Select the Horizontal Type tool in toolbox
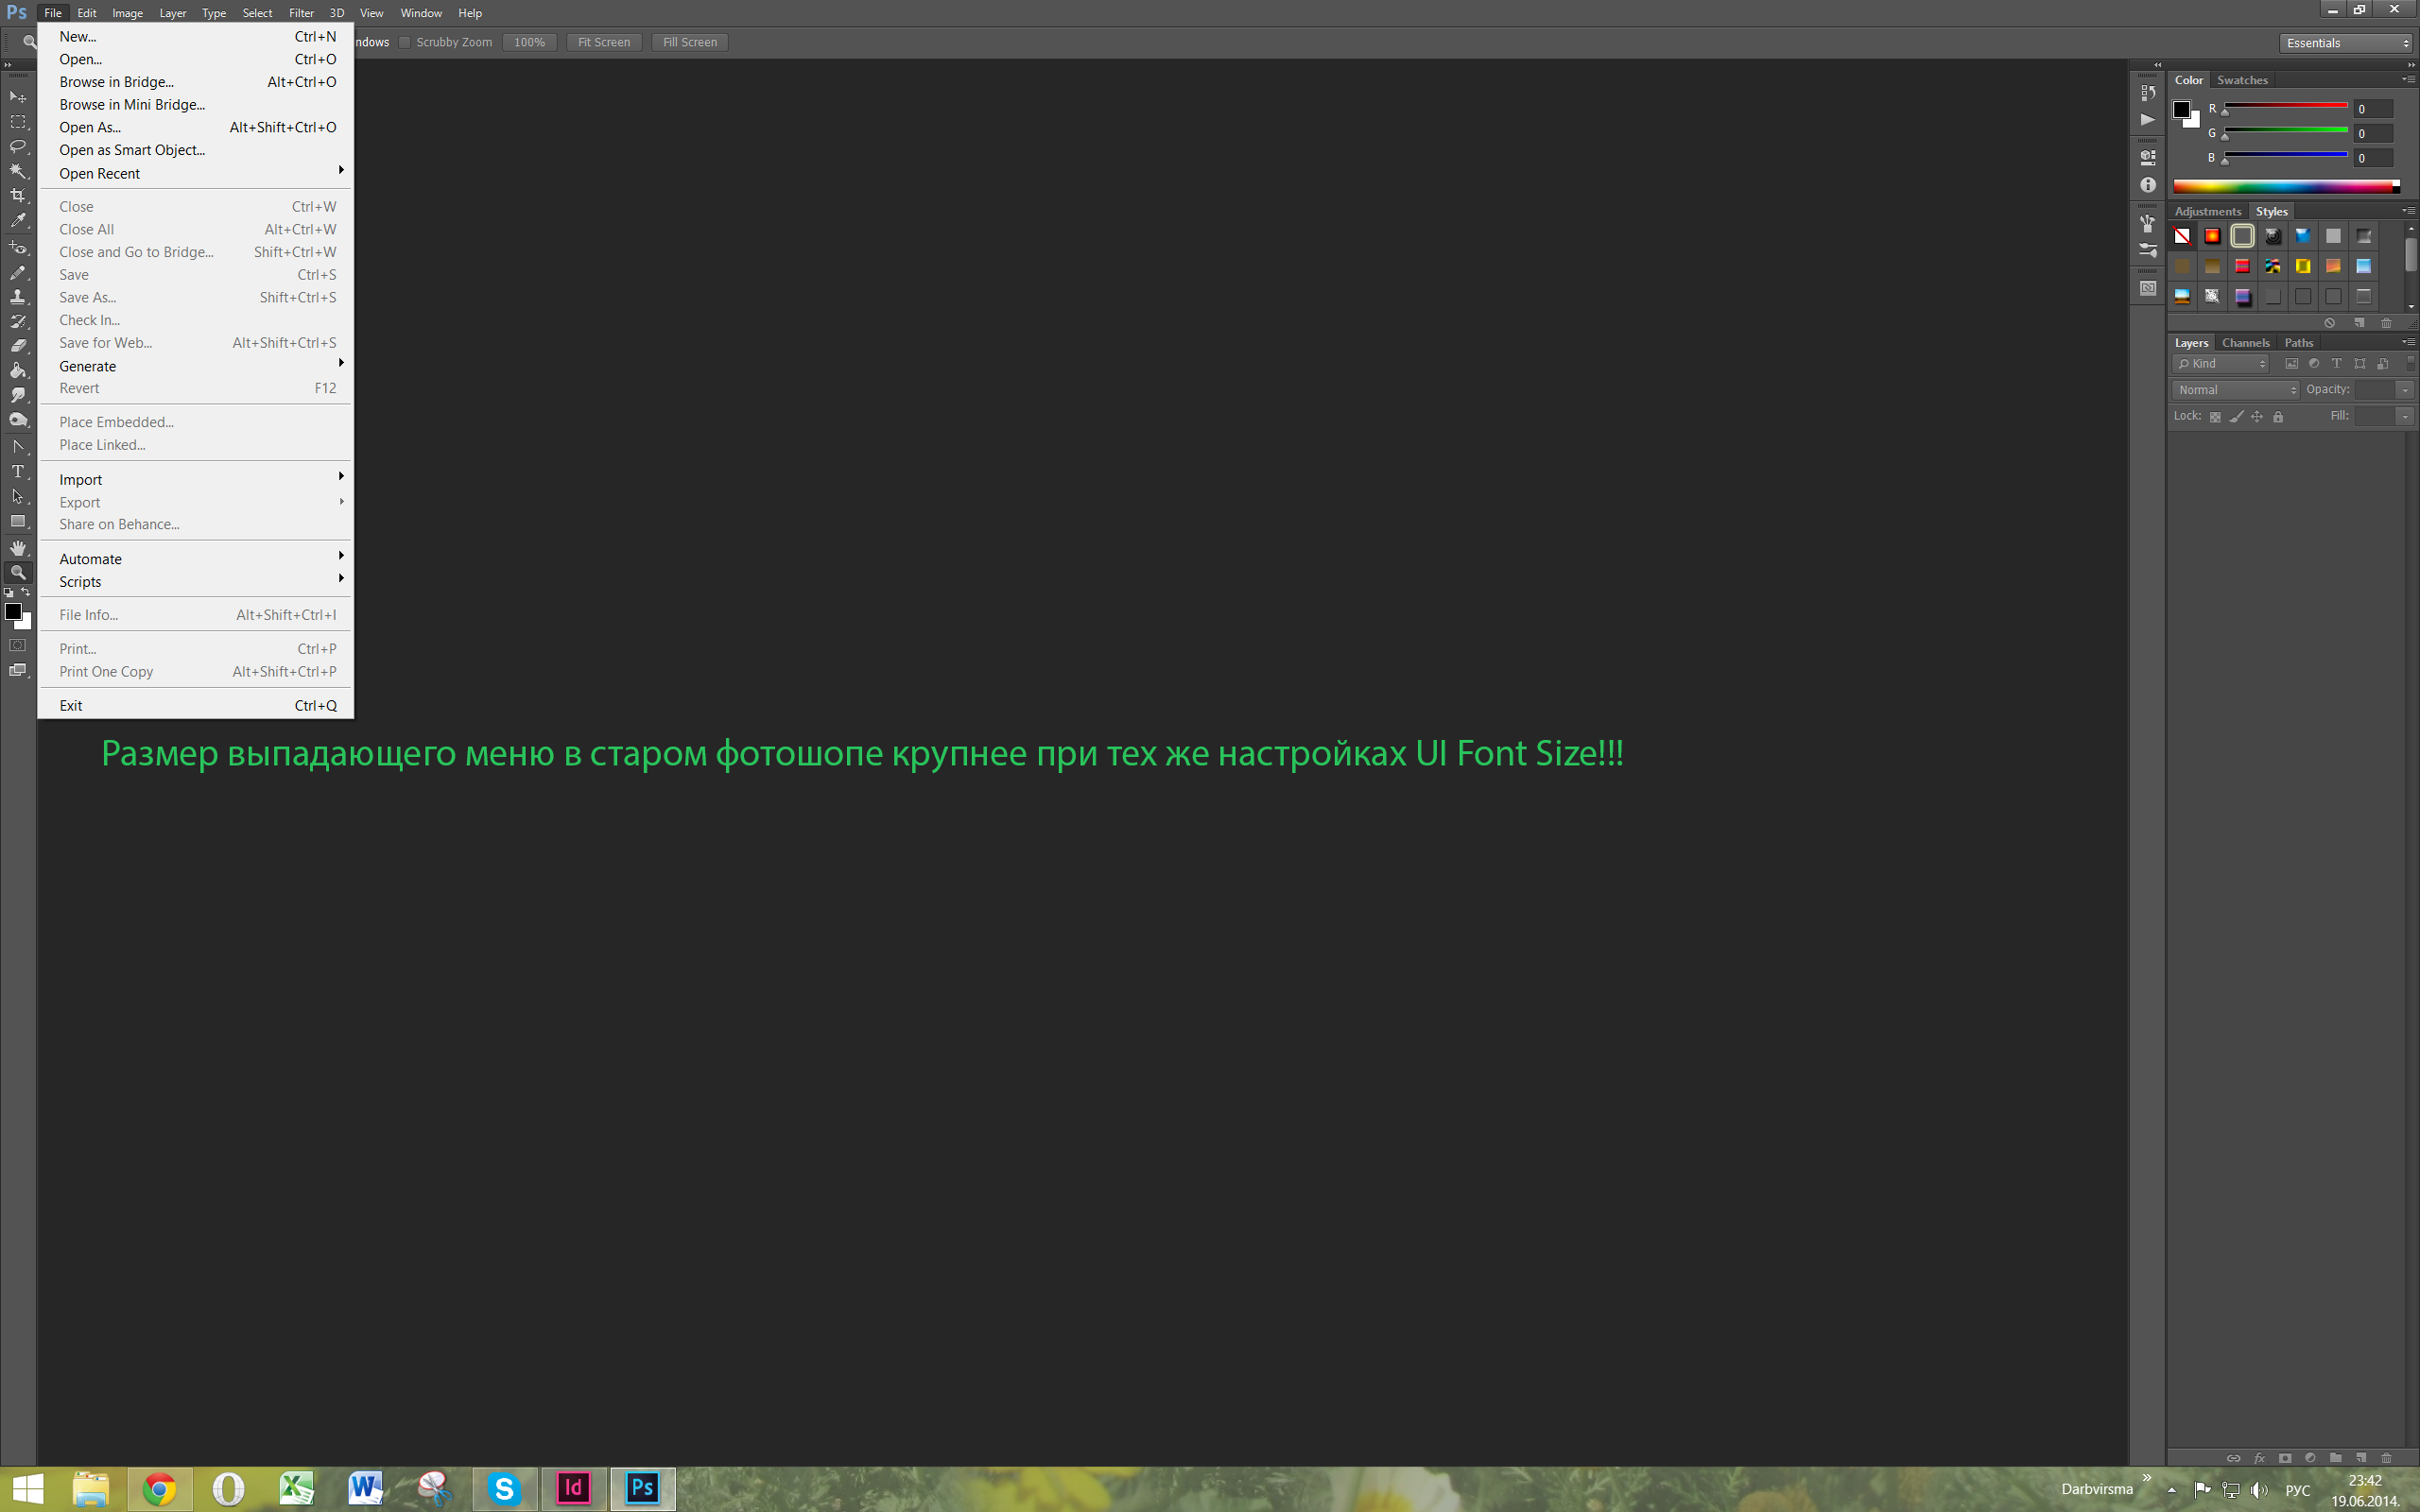The width and height of the screenshot is (2420, 1512). (x=18, y=472)
